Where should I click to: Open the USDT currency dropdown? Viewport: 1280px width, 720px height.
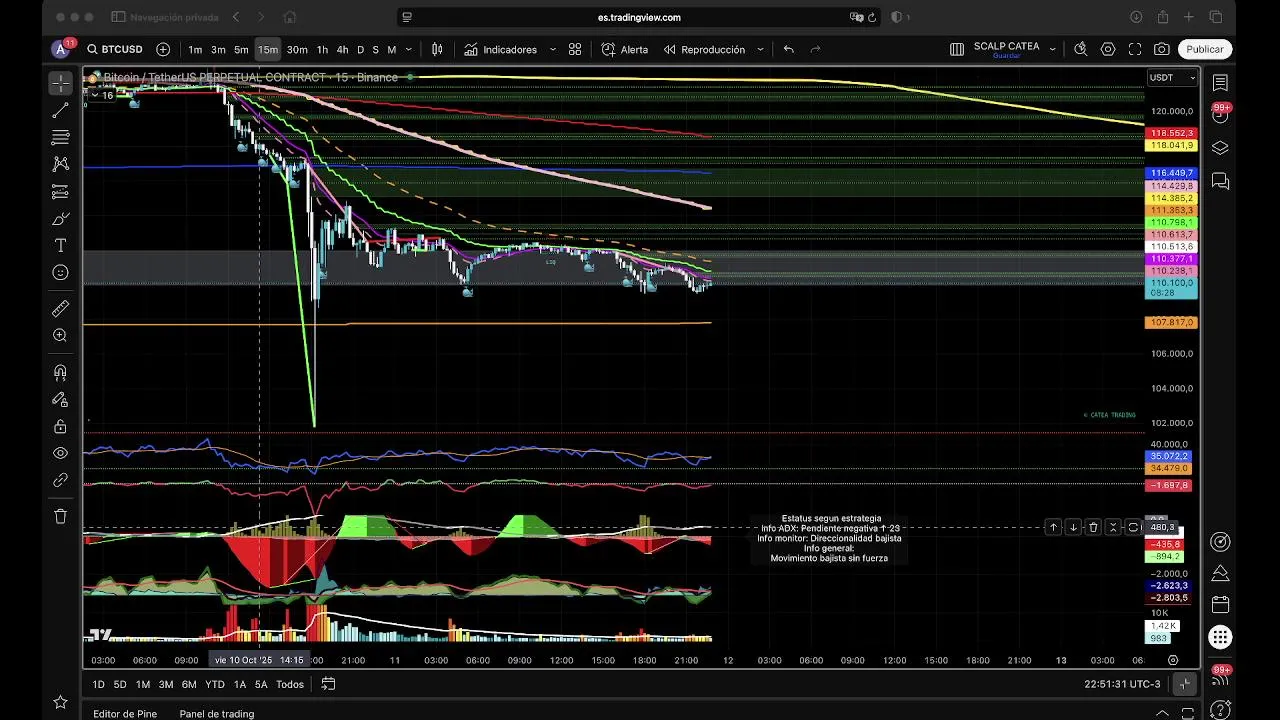pyautogui.click(x=1172, y=77)
